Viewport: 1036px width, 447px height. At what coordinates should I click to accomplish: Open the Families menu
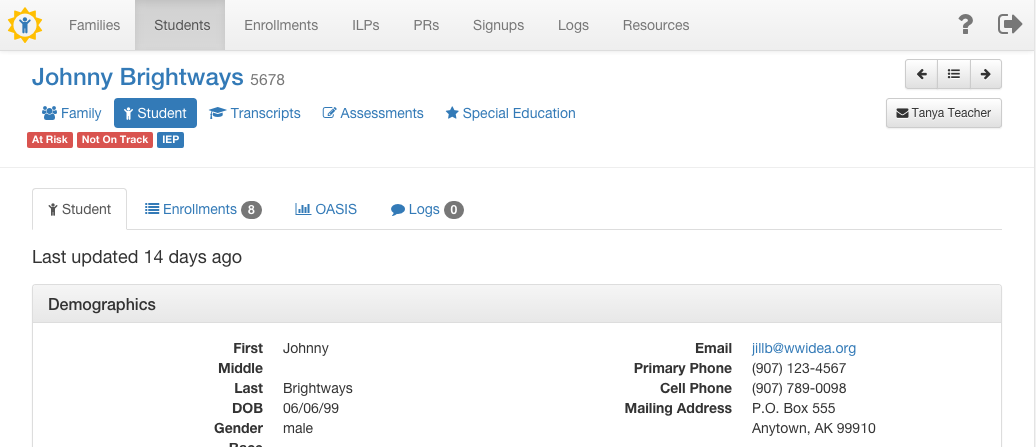click(x=94, y=25)
